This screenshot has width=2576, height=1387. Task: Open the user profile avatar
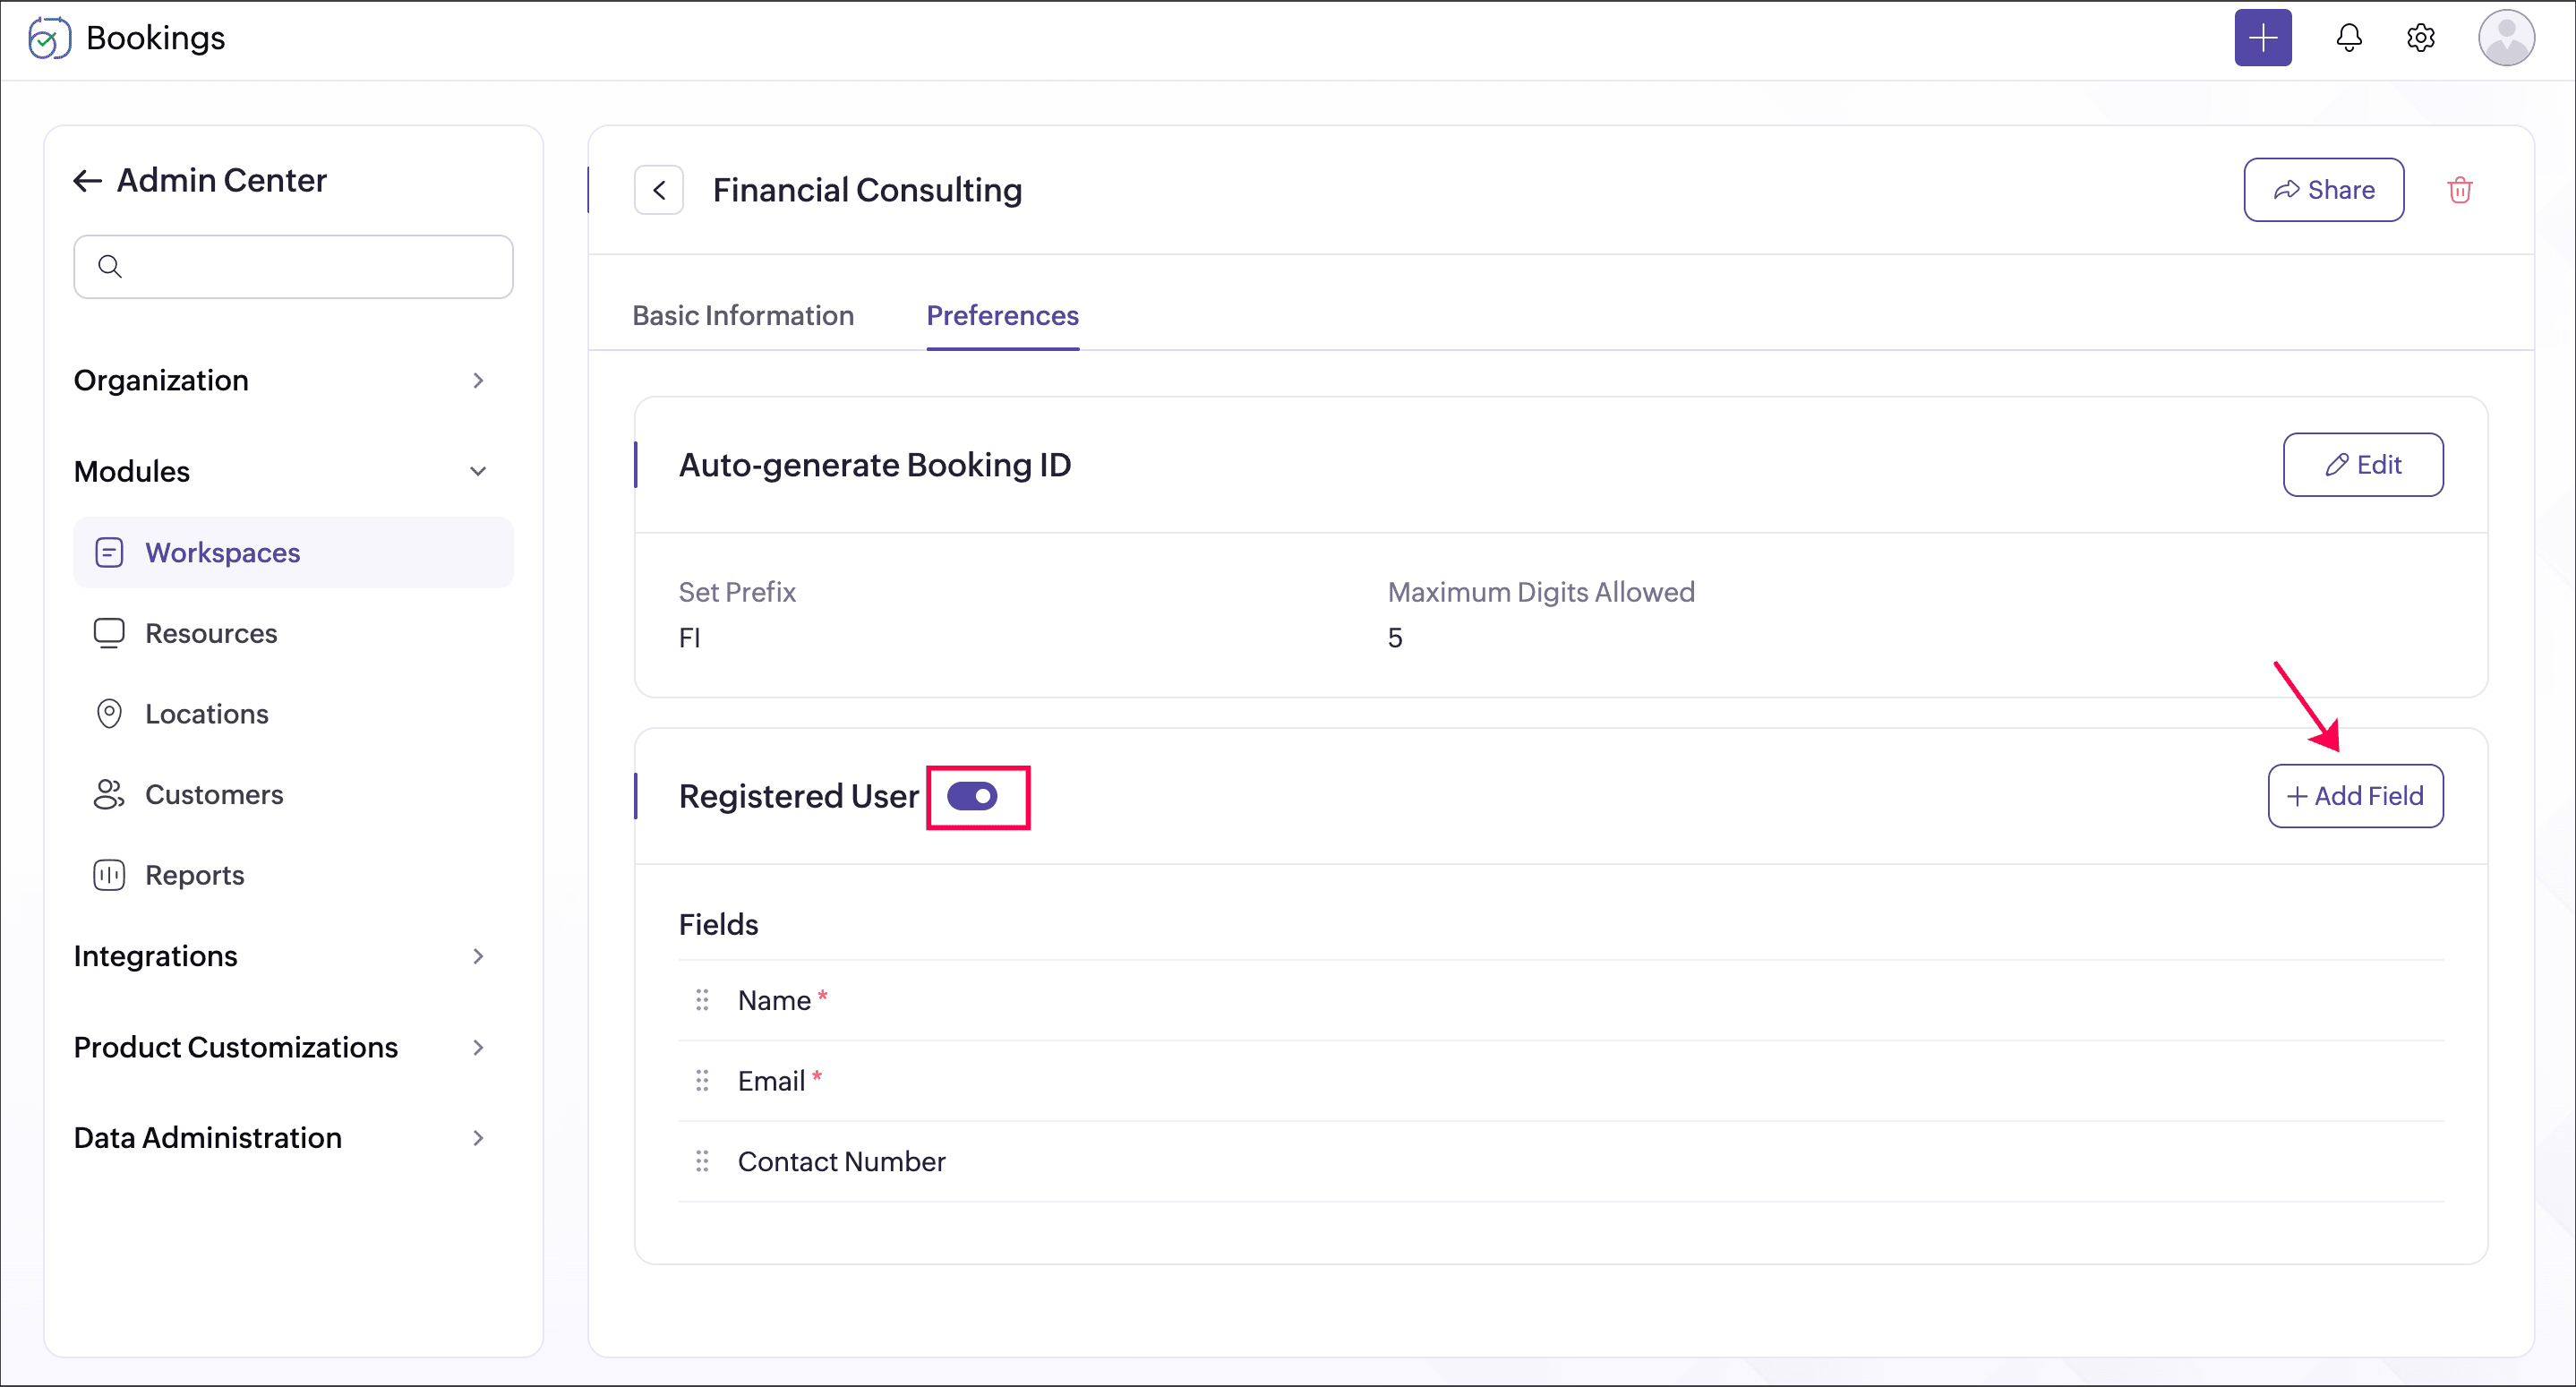click(2505, 38)
